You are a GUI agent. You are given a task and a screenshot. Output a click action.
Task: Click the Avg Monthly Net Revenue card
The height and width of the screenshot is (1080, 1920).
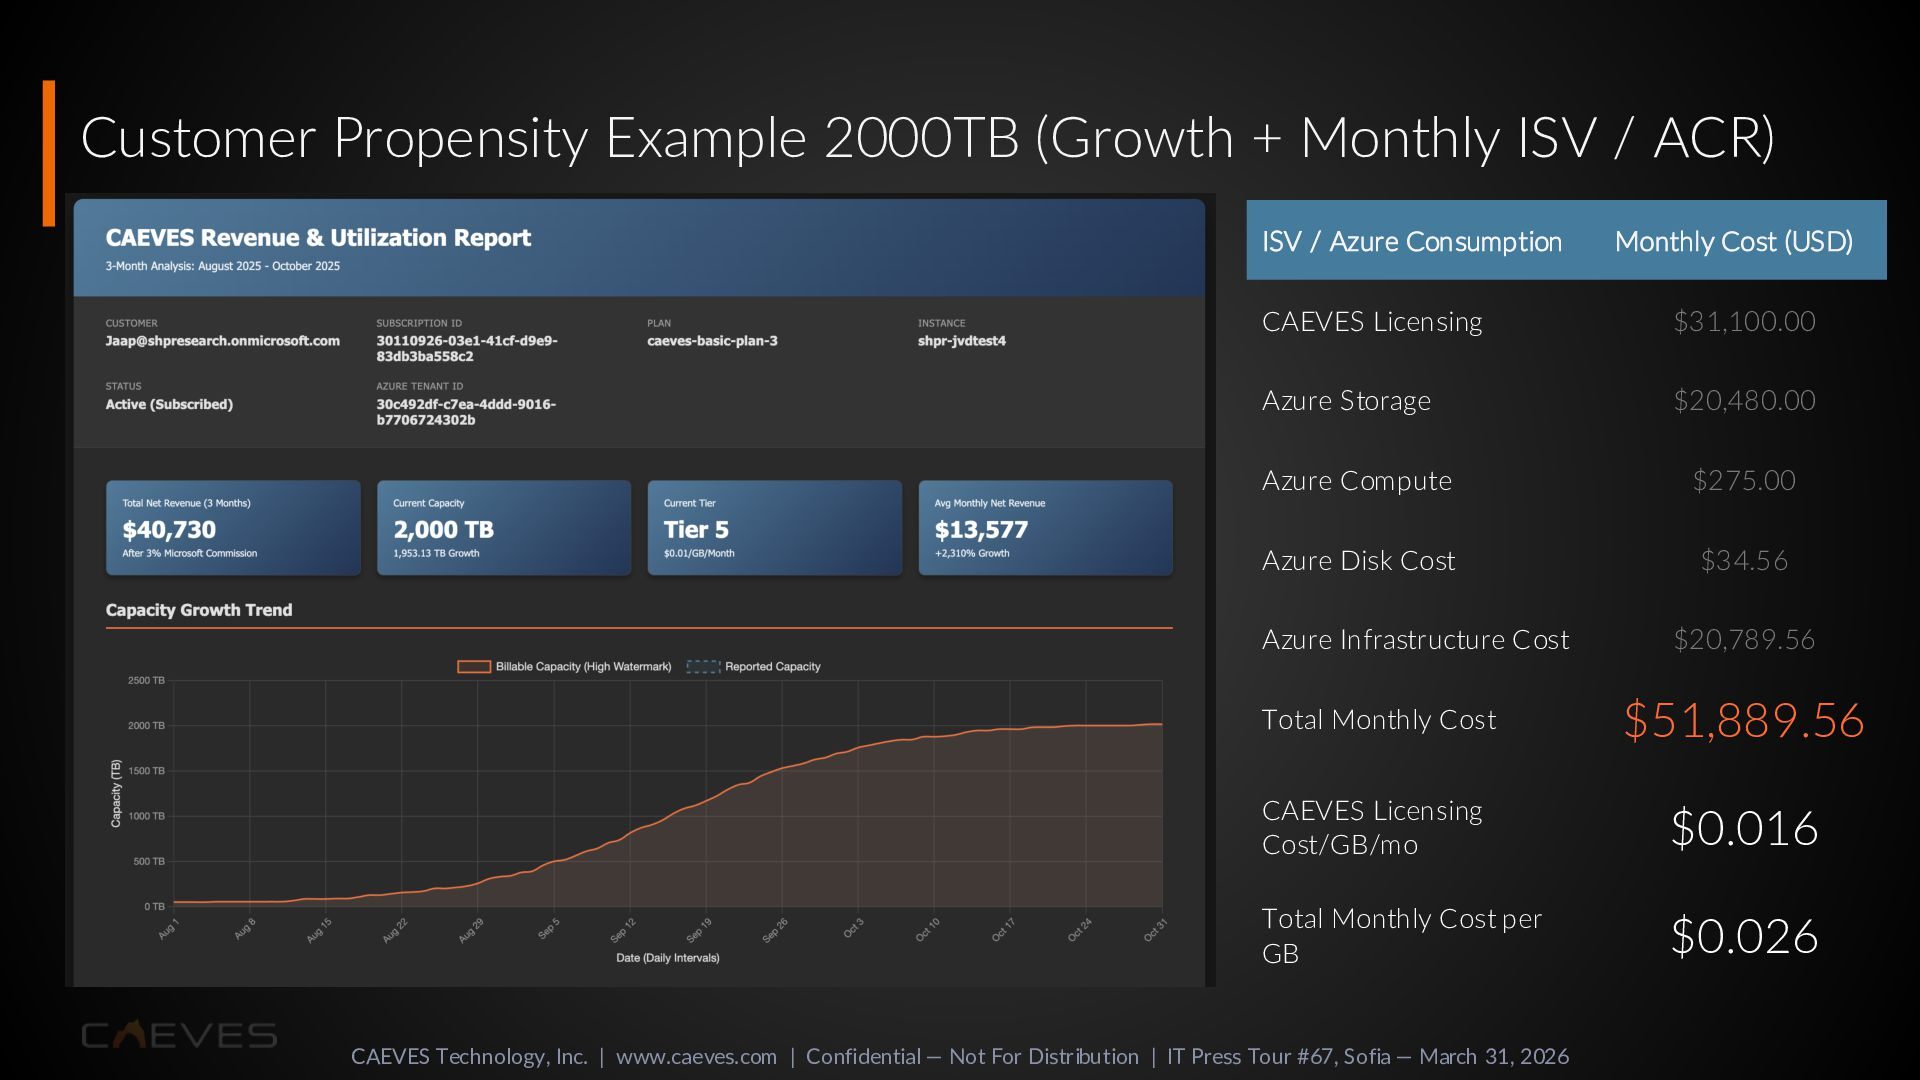(x=1045, y=528)
